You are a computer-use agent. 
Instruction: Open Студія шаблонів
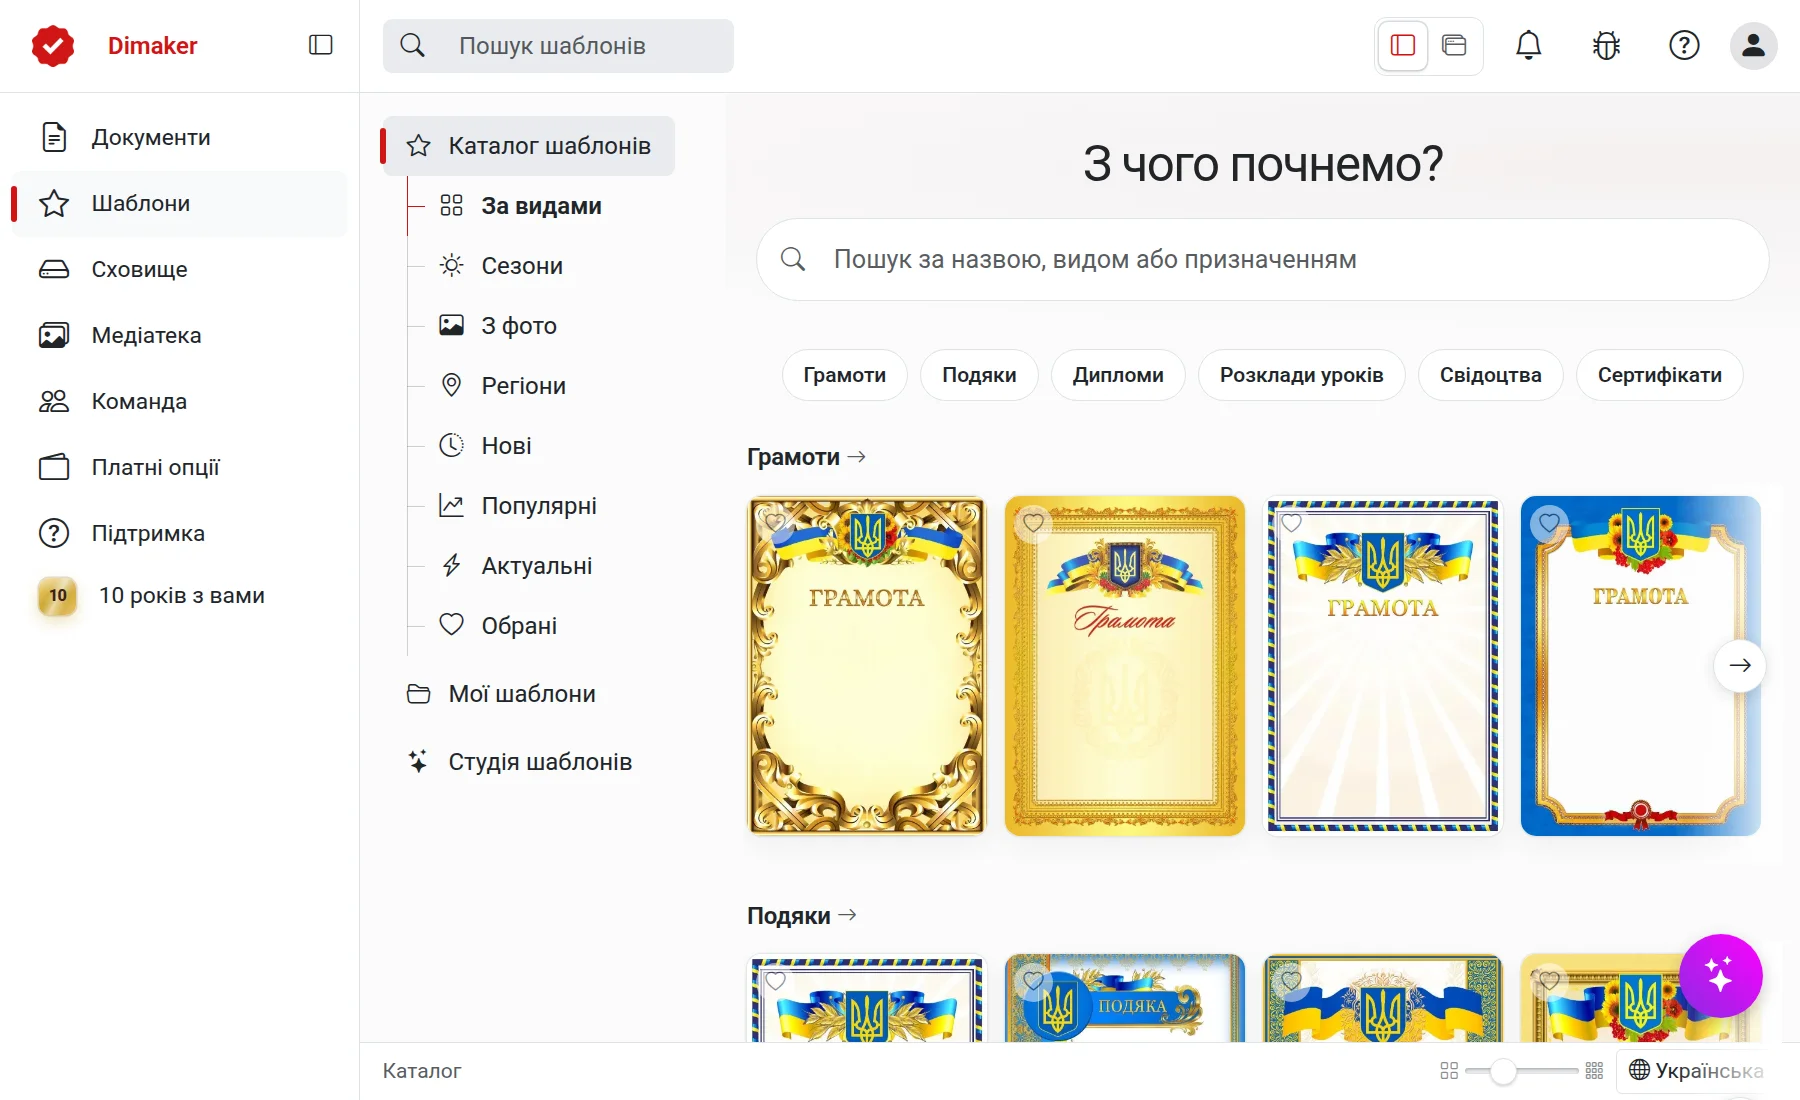coord(520,762)
